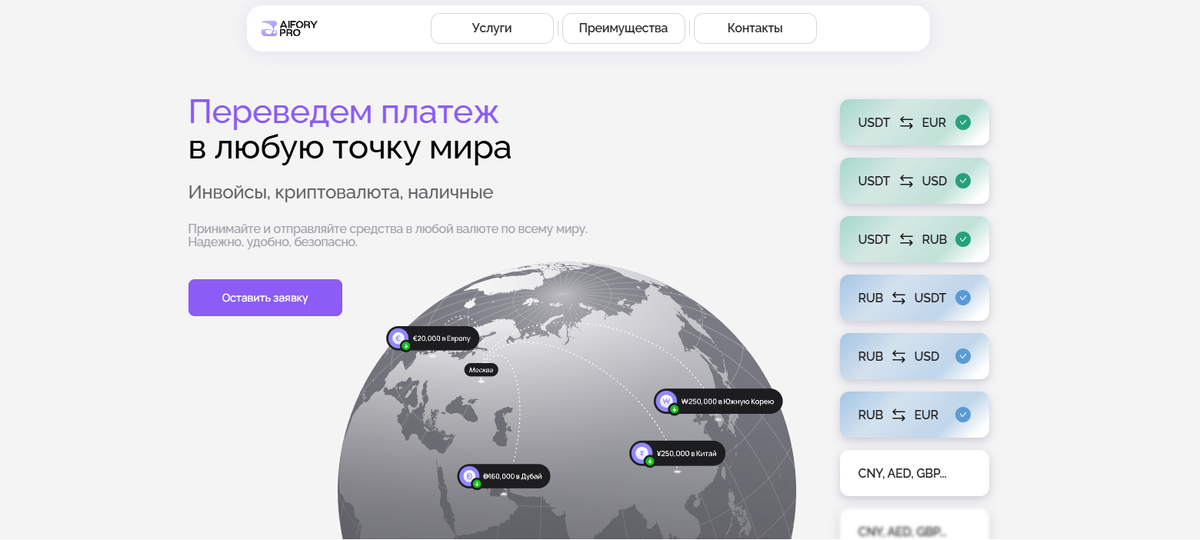
Task: Open the Контакты menu item
Action: coord(755,28)
